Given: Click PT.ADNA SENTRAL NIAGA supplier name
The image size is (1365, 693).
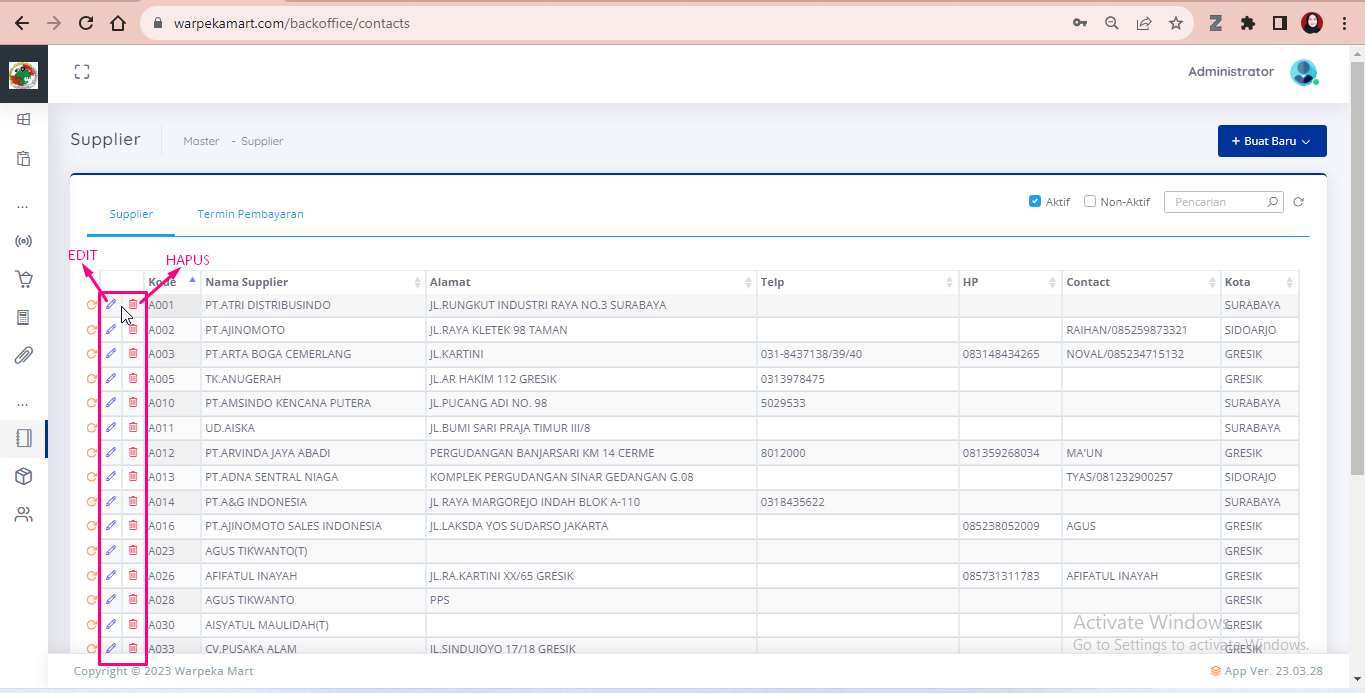Looking at the screenshot, I should click(x=272, y=477).
